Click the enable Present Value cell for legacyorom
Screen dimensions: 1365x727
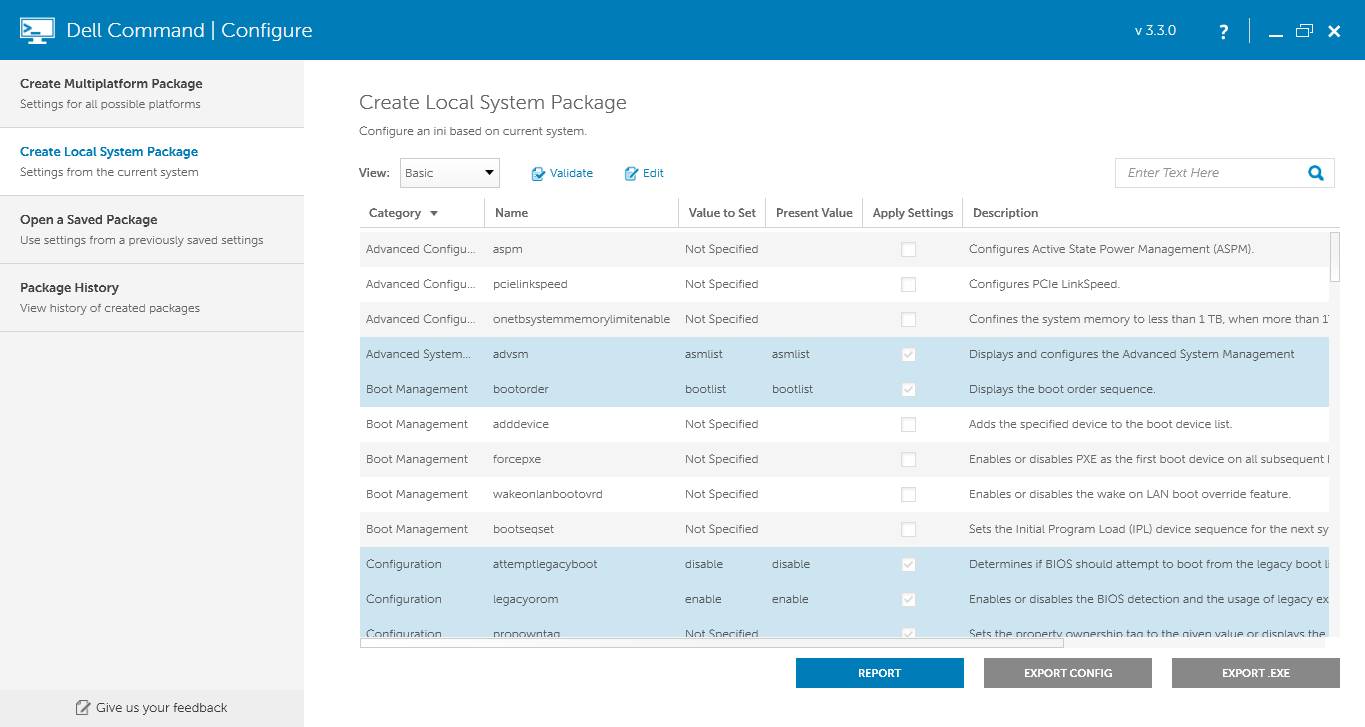[x=790, y=599]
